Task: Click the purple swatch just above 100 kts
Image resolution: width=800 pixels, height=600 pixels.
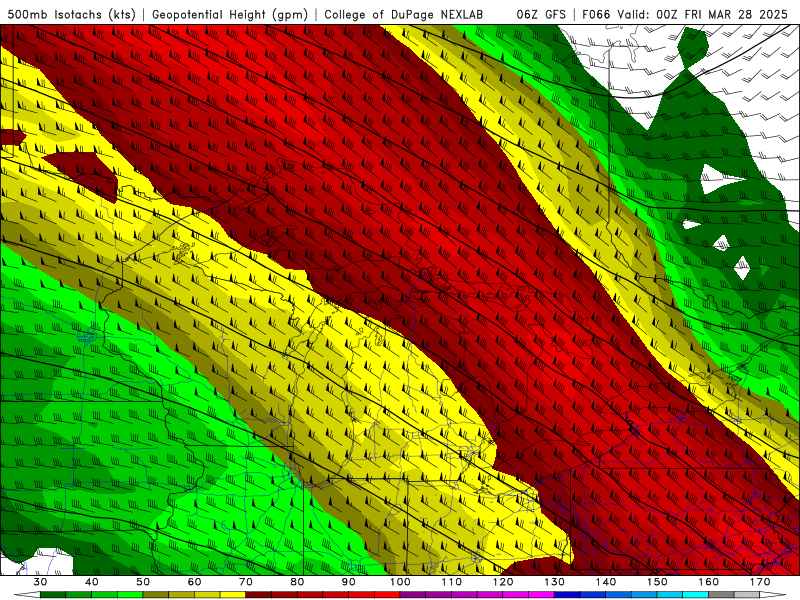Action: (x=413, y=595)
